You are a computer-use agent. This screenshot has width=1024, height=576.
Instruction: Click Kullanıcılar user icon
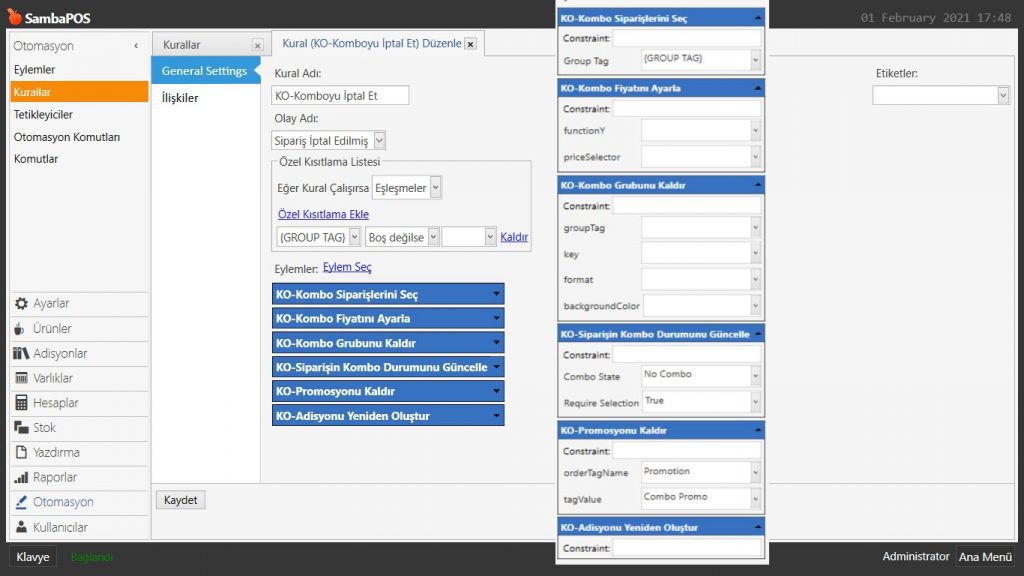point(21,527)
